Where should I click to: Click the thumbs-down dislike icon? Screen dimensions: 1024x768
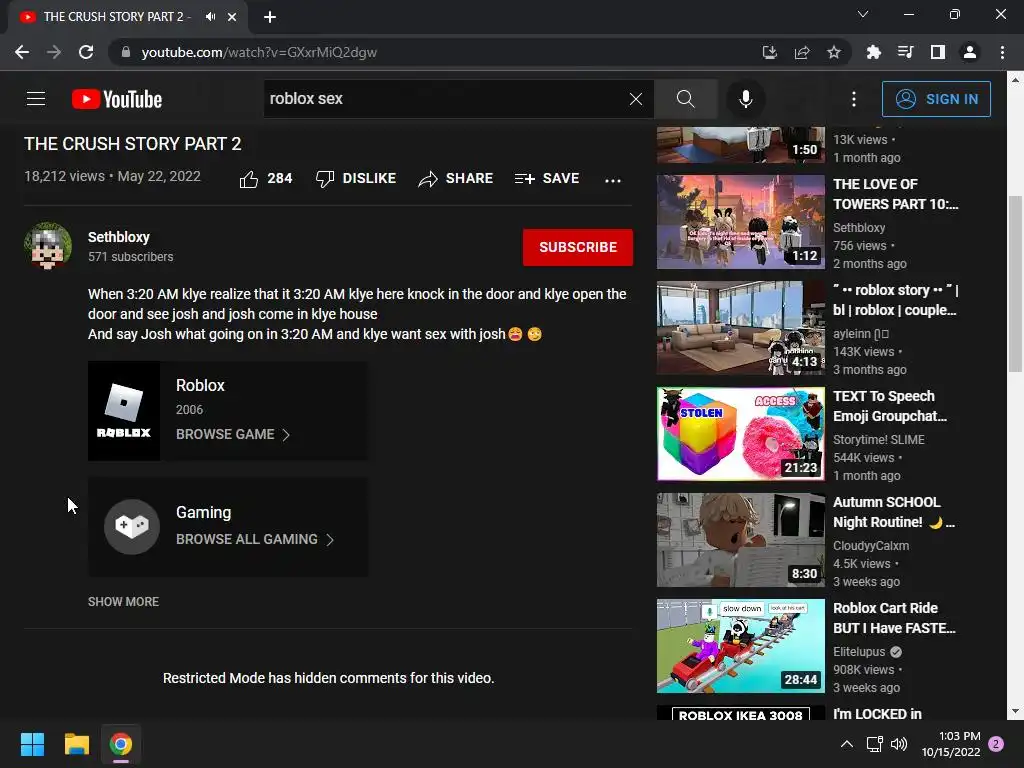325,179
